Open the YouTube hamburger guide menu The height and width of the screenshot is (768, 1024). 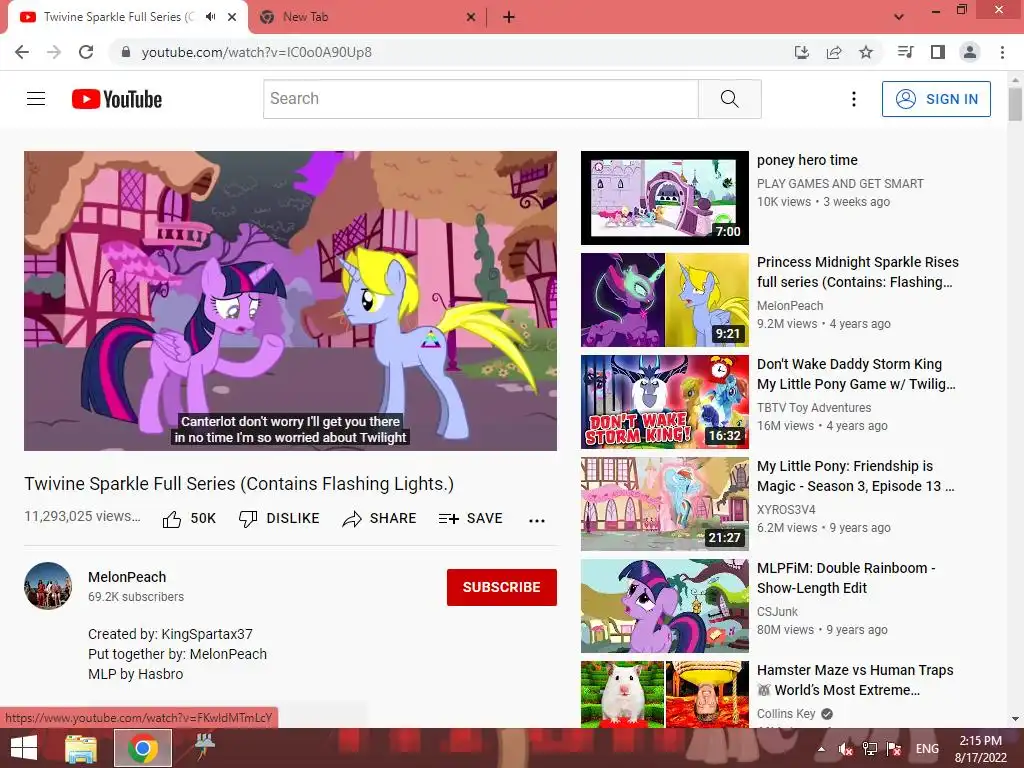click(36, 99)
